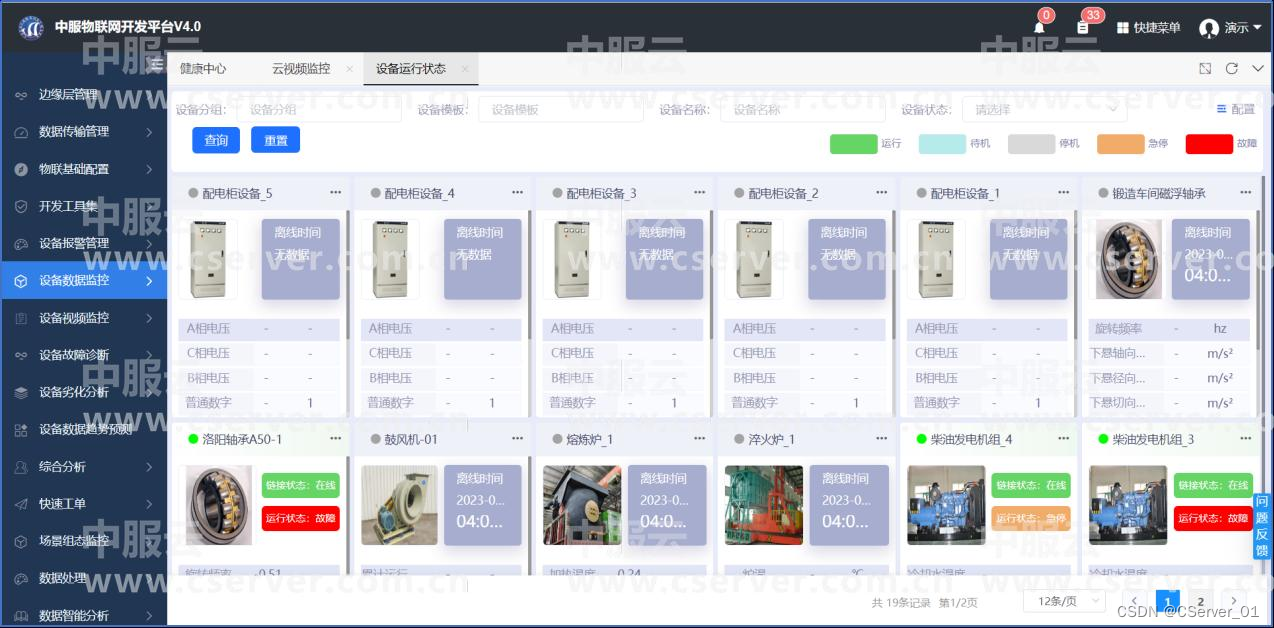Open the notification bell with 0 badge
This screenshot has width=1274, height=628.
click(x=1039, y=27)
